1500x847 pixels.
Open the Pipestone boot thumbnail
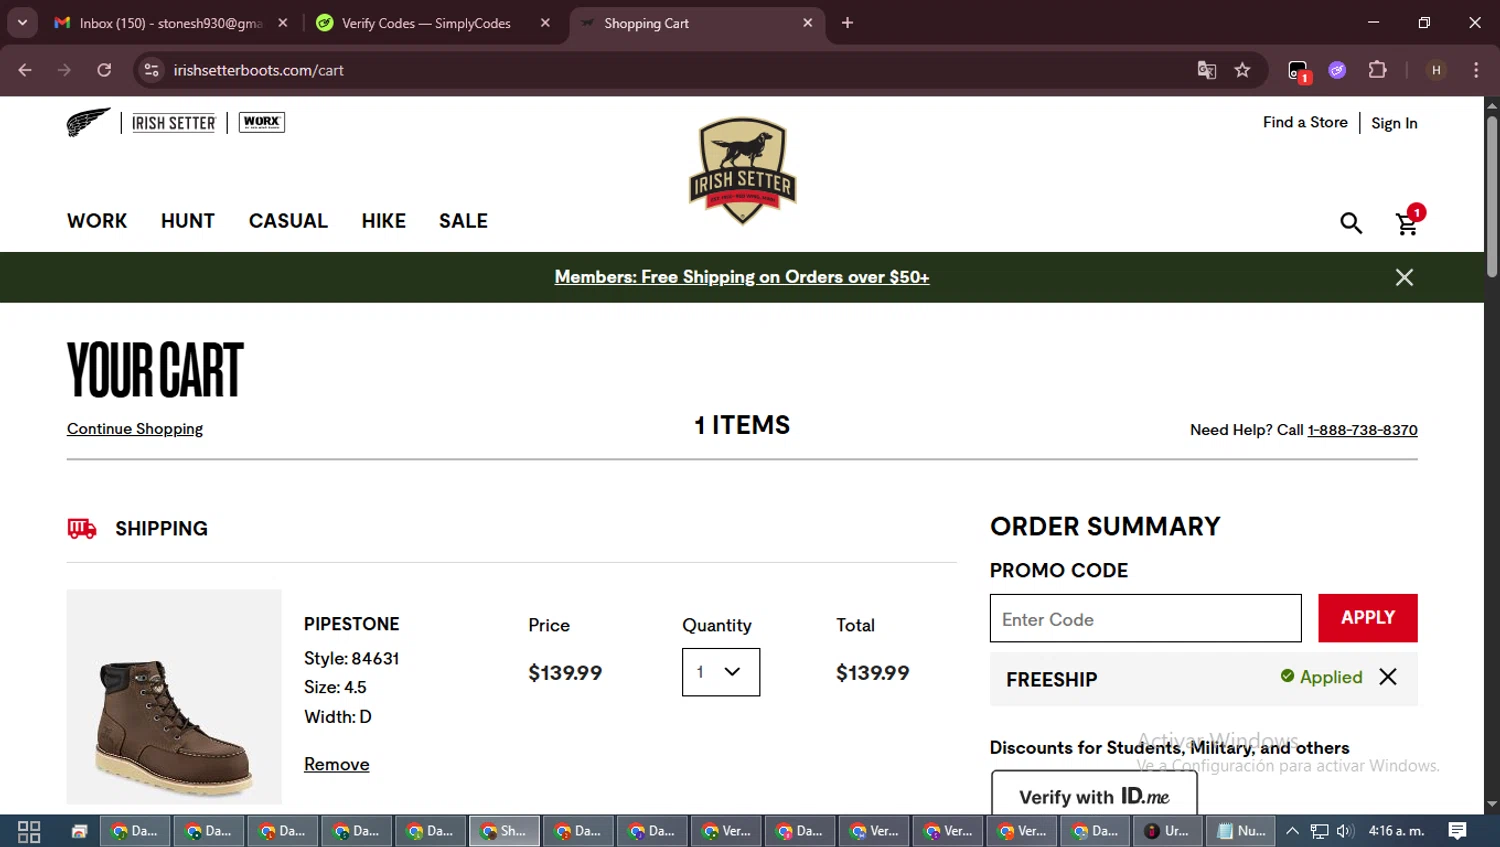click(174, 697)
